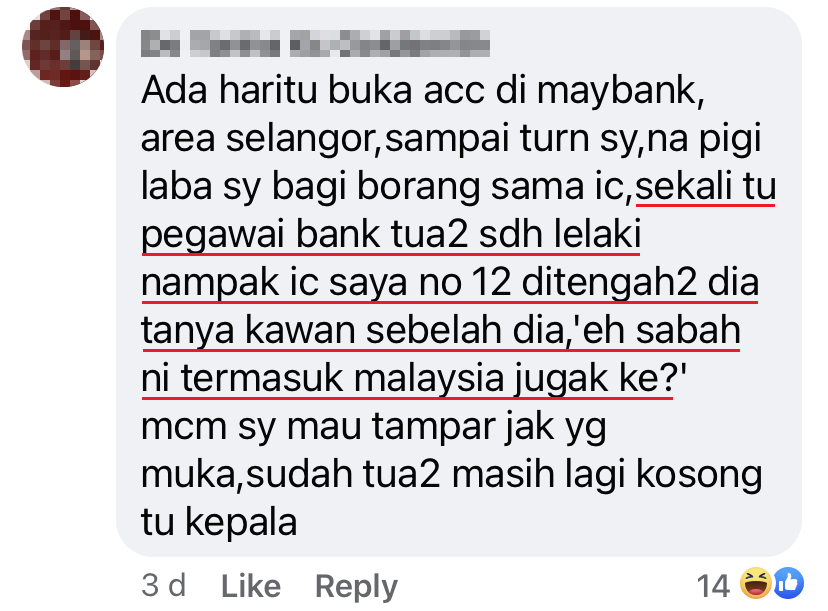Open the commenter's pixelated profile picture
Image resolution: width=828 pixels, height=611 pixels.
coord(63,46)
